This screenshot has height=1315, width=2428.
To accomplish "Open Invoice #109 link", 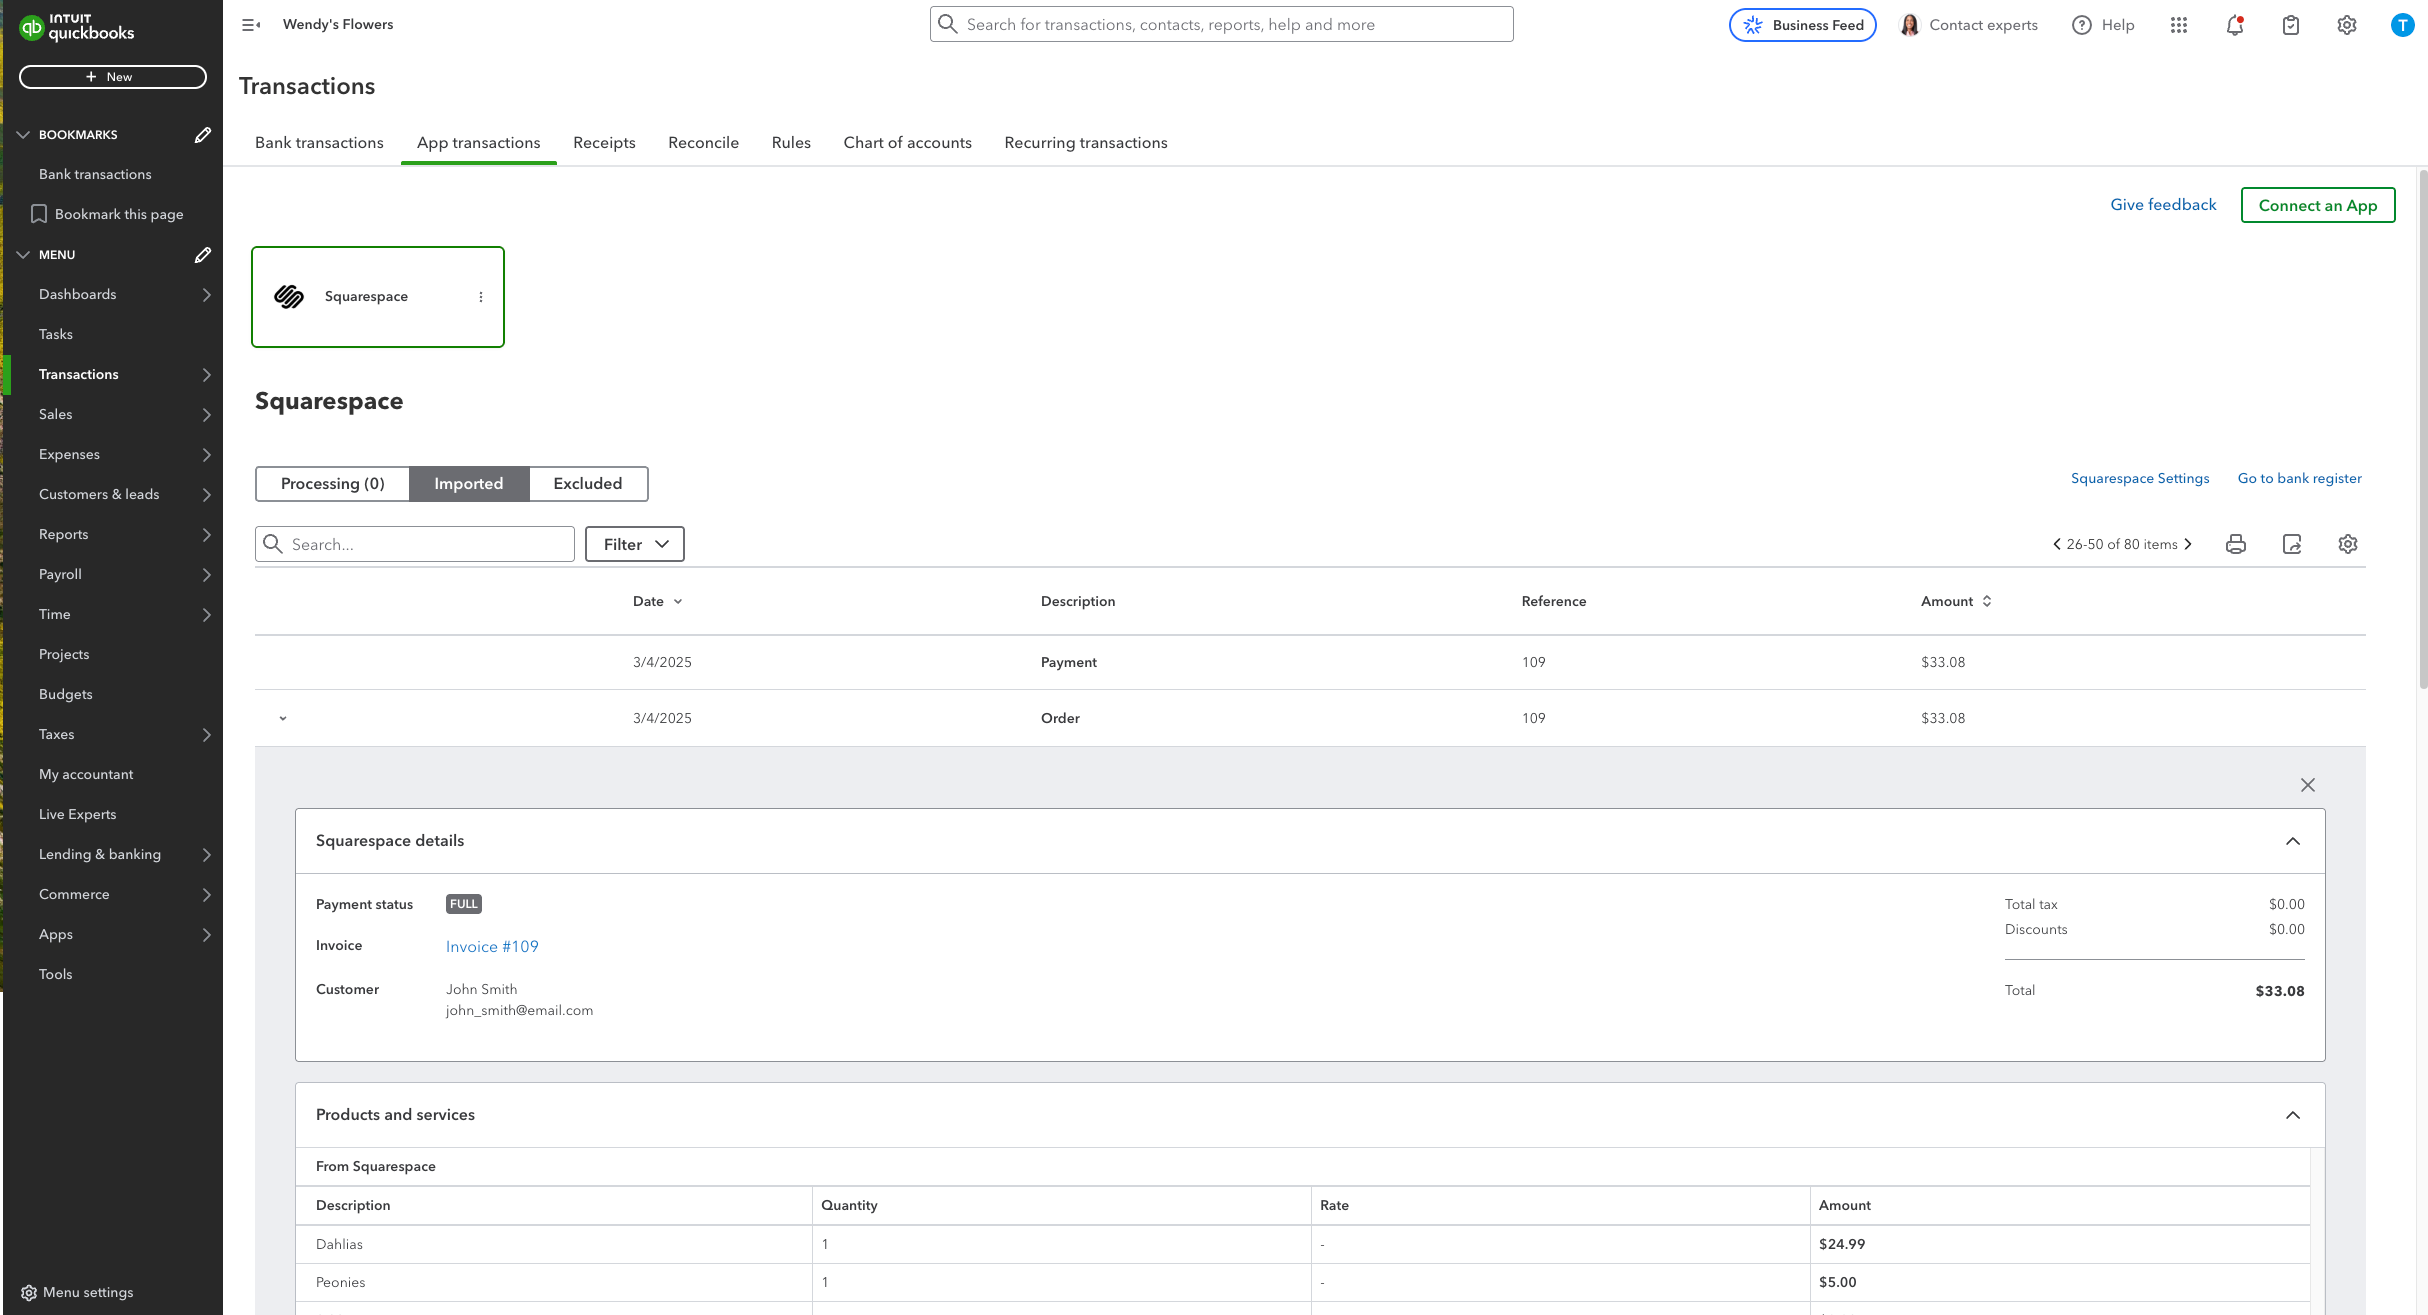I will (492, 947).
